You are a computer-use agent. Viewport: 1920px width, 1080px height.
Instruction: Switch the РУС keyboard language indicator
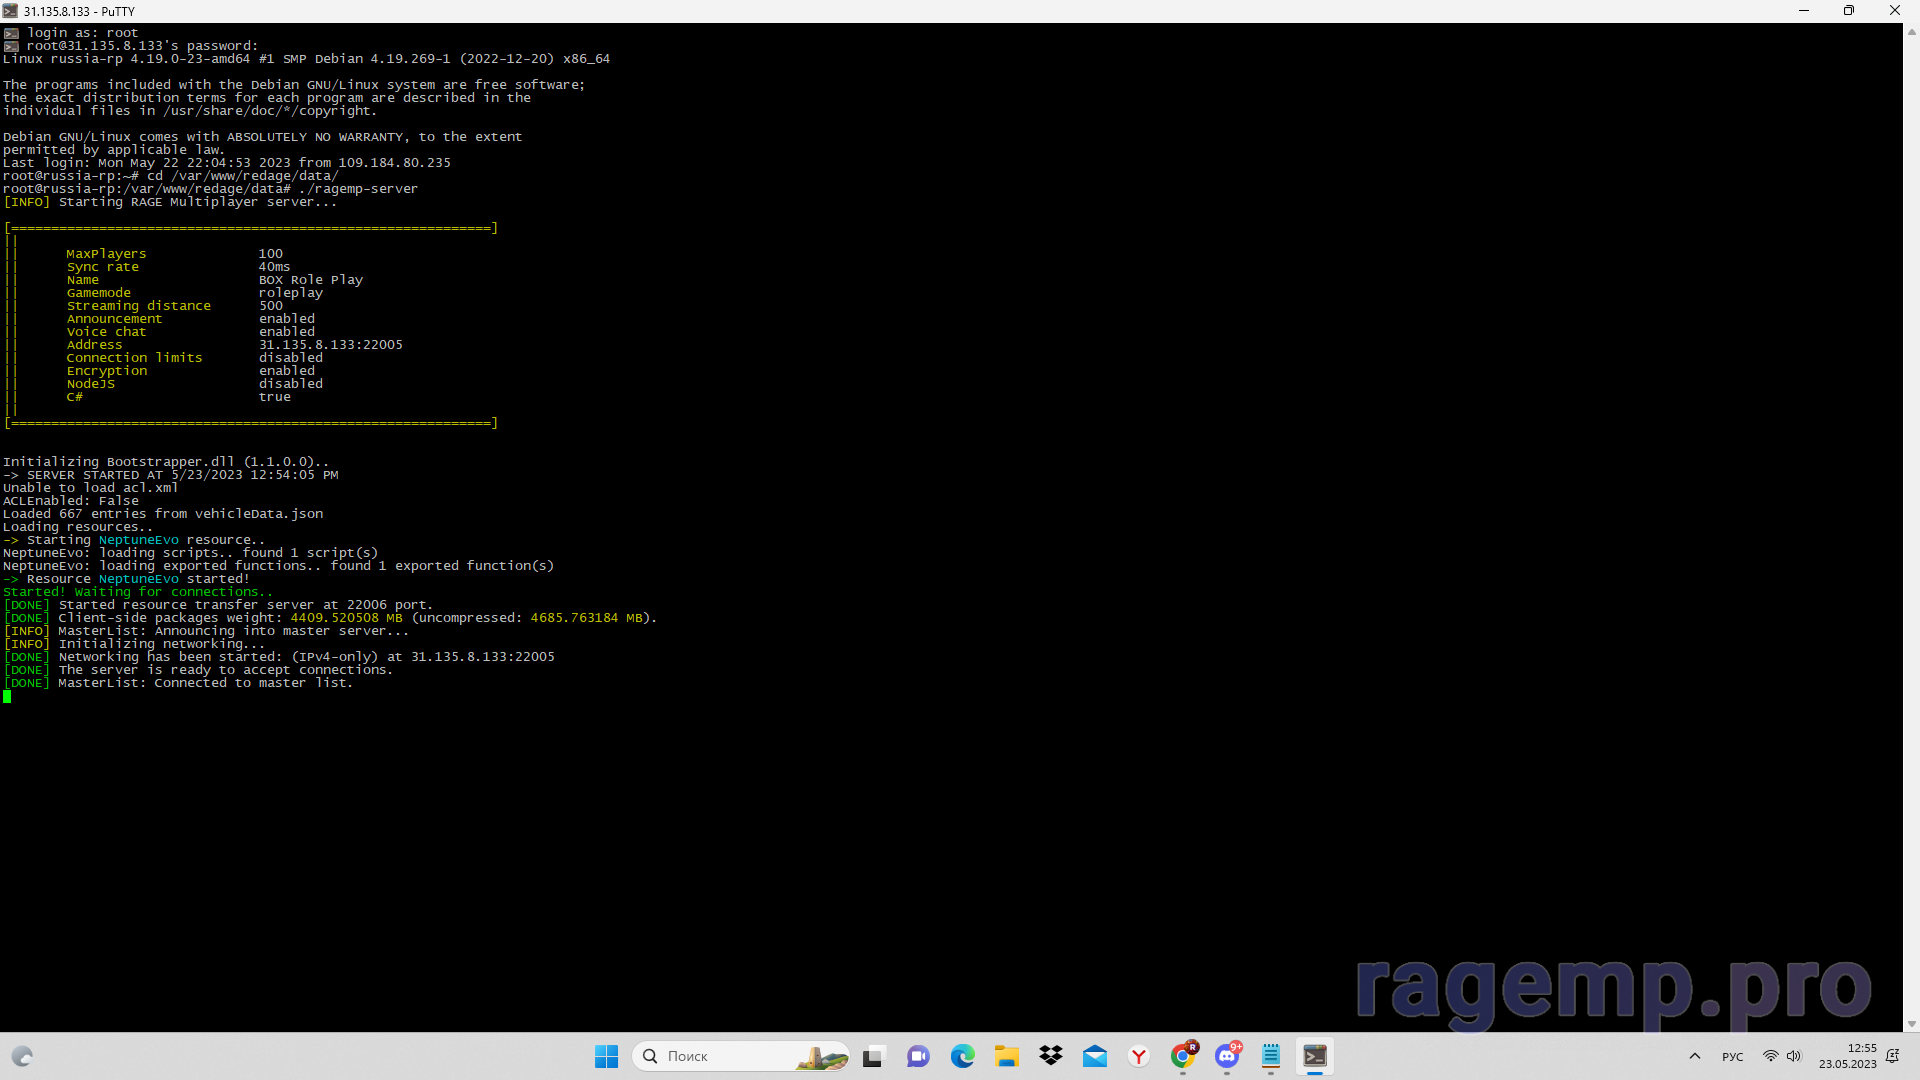coord(1732,1057)
